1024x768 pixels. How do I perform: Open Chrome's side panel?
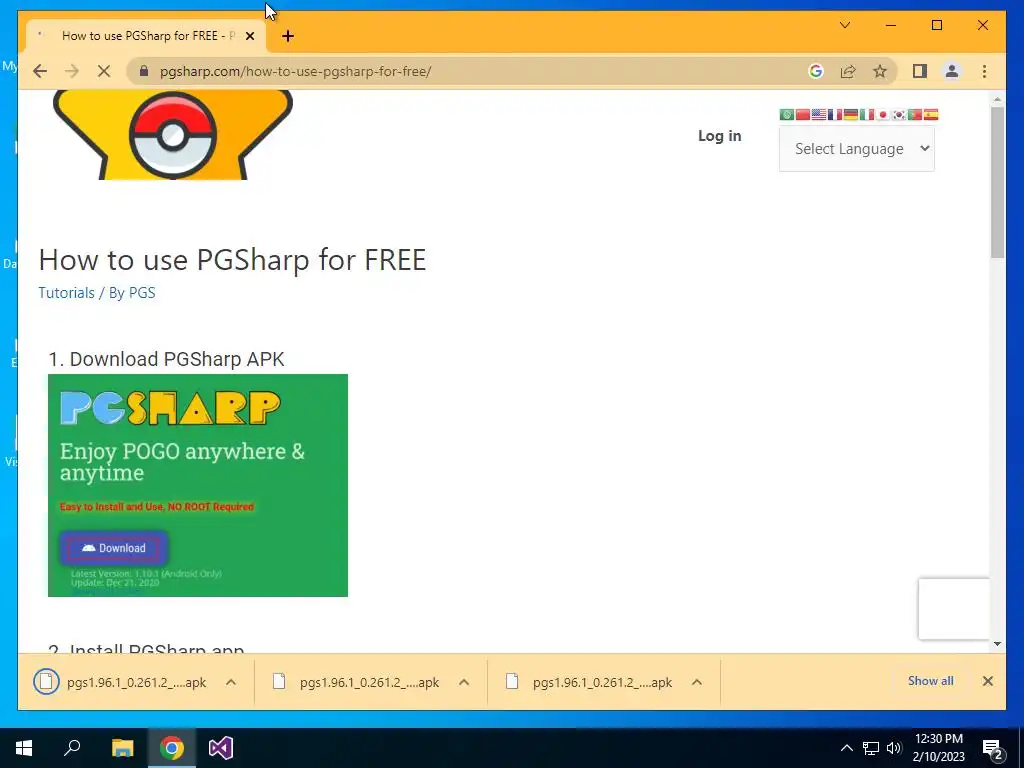coord(920,71)
